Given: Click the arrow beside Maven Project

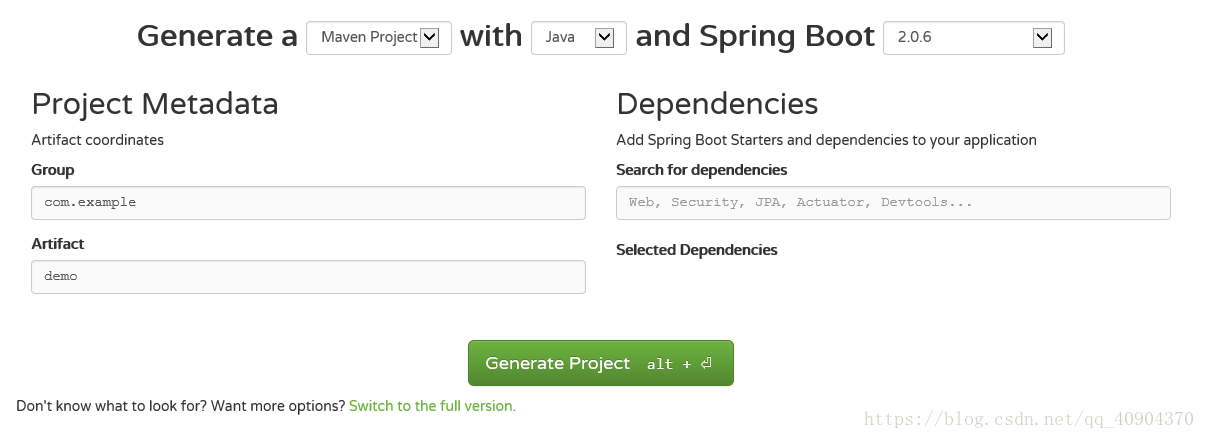Looking at the screenshot, I should (430, 38).
